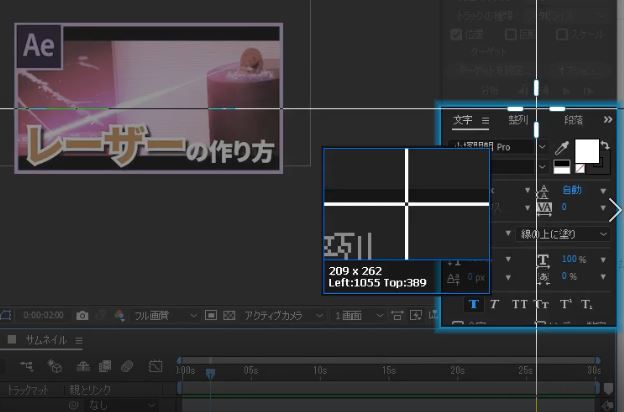The image size is (624, 412).
Task: Click the トラックマット column header
Action: (x=27, y=390)
